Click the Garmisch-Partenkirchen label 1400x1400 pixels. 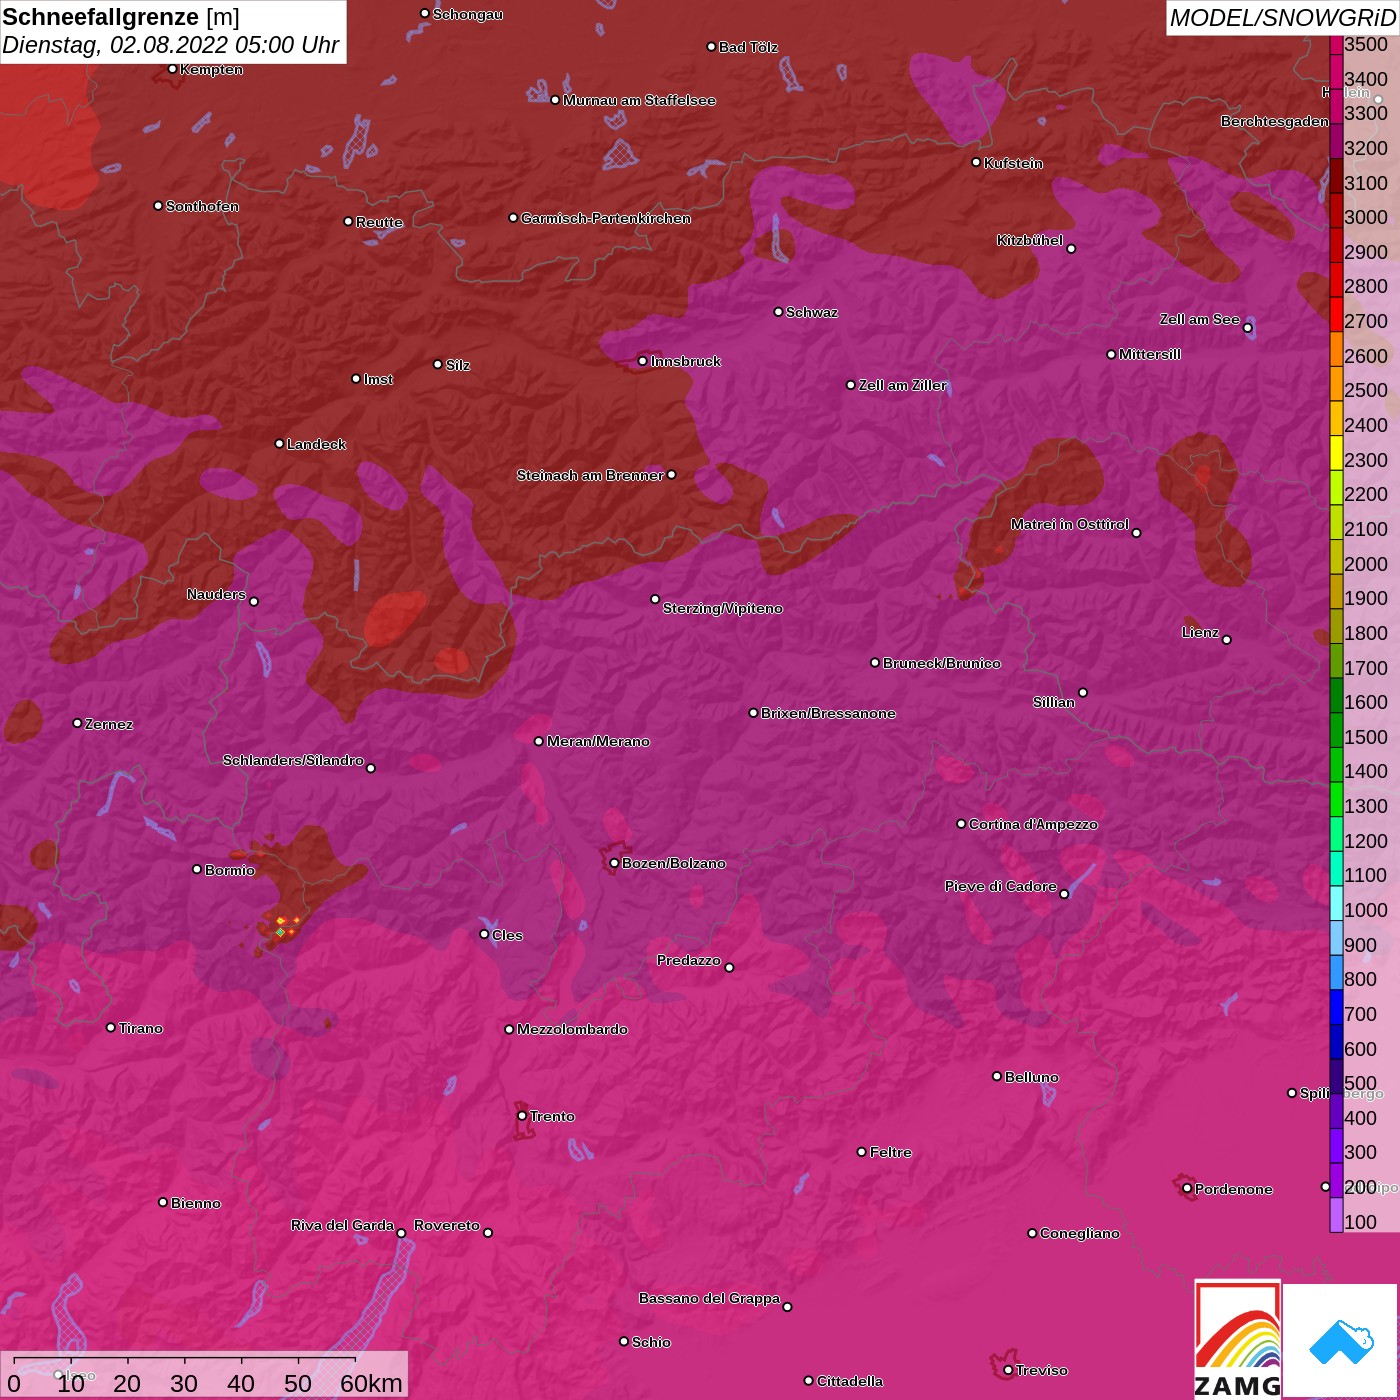tap(606, 218)
